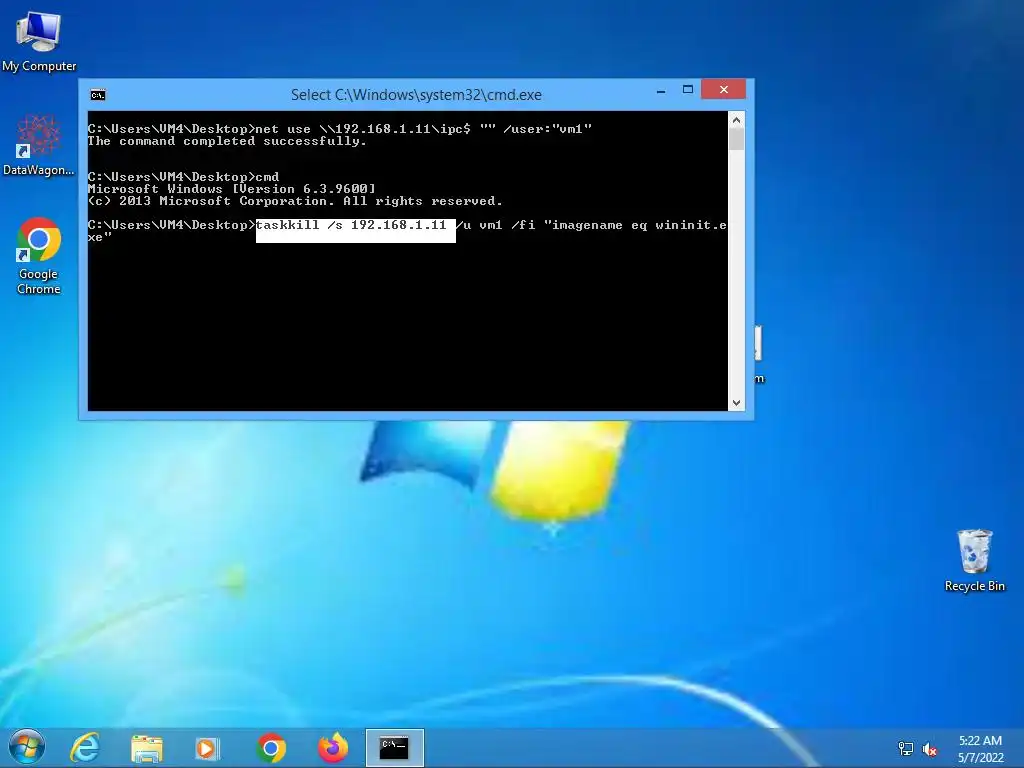
Task: Open the muted volume tray icon
Action: (x=930, y=749)
